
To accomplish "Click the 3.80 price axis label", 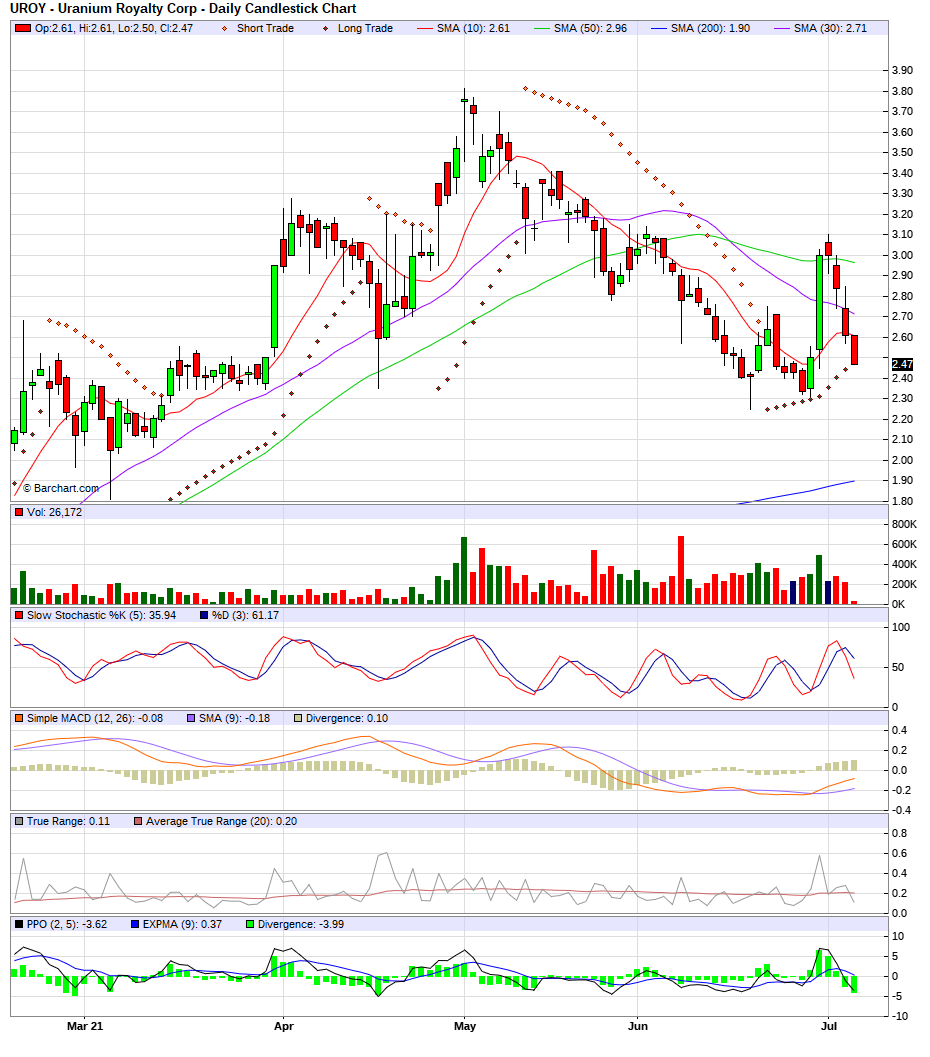I will (902, 92).
